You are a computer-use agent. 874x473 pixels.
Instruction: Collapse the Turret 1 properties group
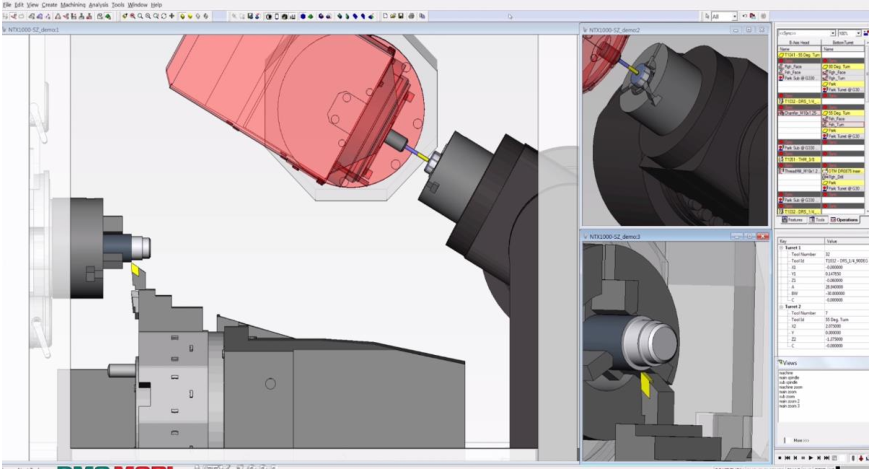point(781,248)
